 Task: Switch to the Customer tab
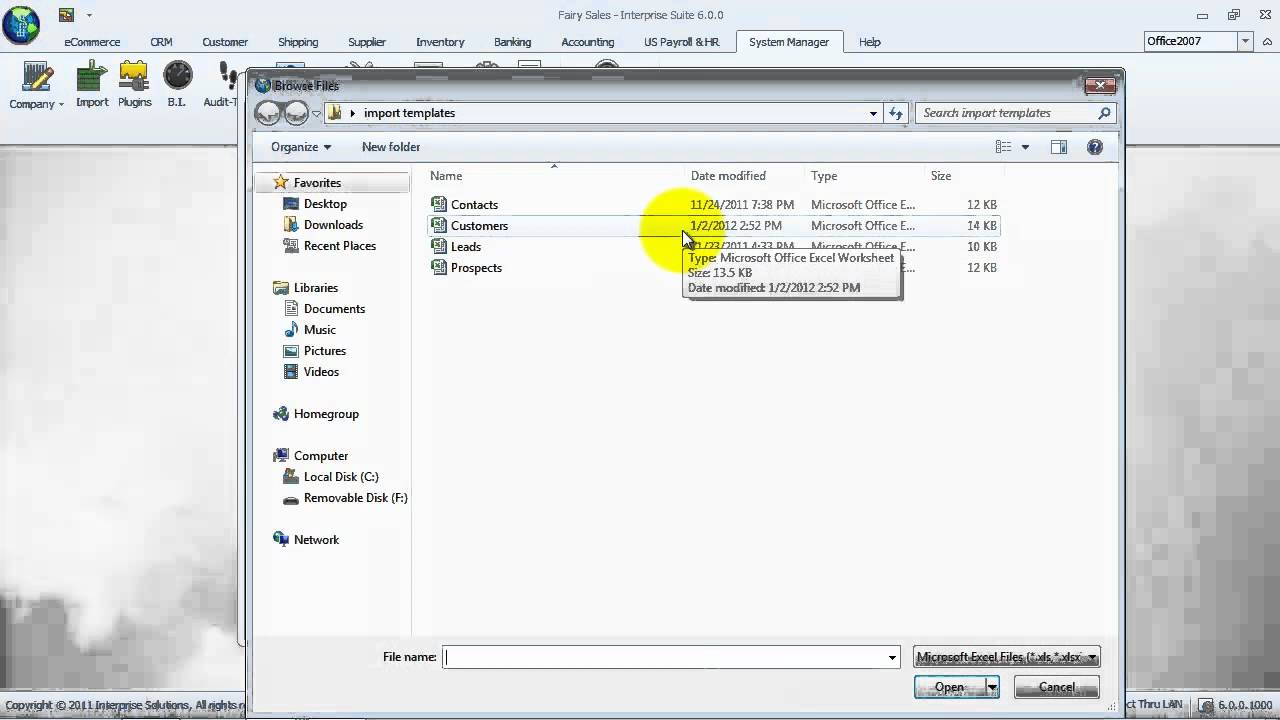pyautogui.click(x=225, y=42)
